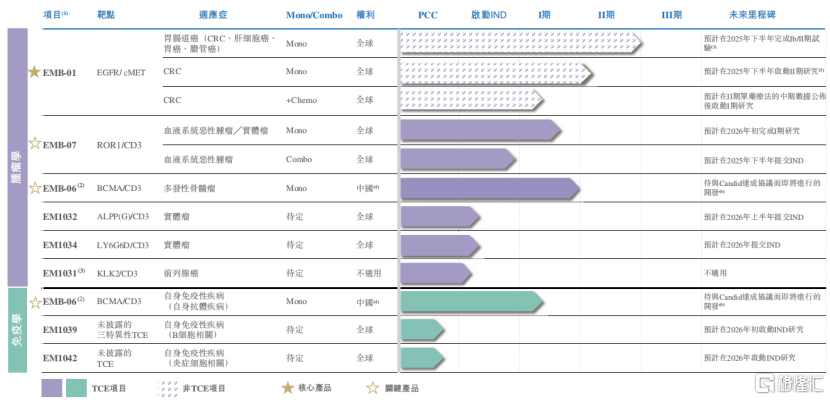Click the KLK2/CD3 target text
Image resolution: width=830 pixels, height=400 pixels.
pyautogui.click(x=118, y=274)
